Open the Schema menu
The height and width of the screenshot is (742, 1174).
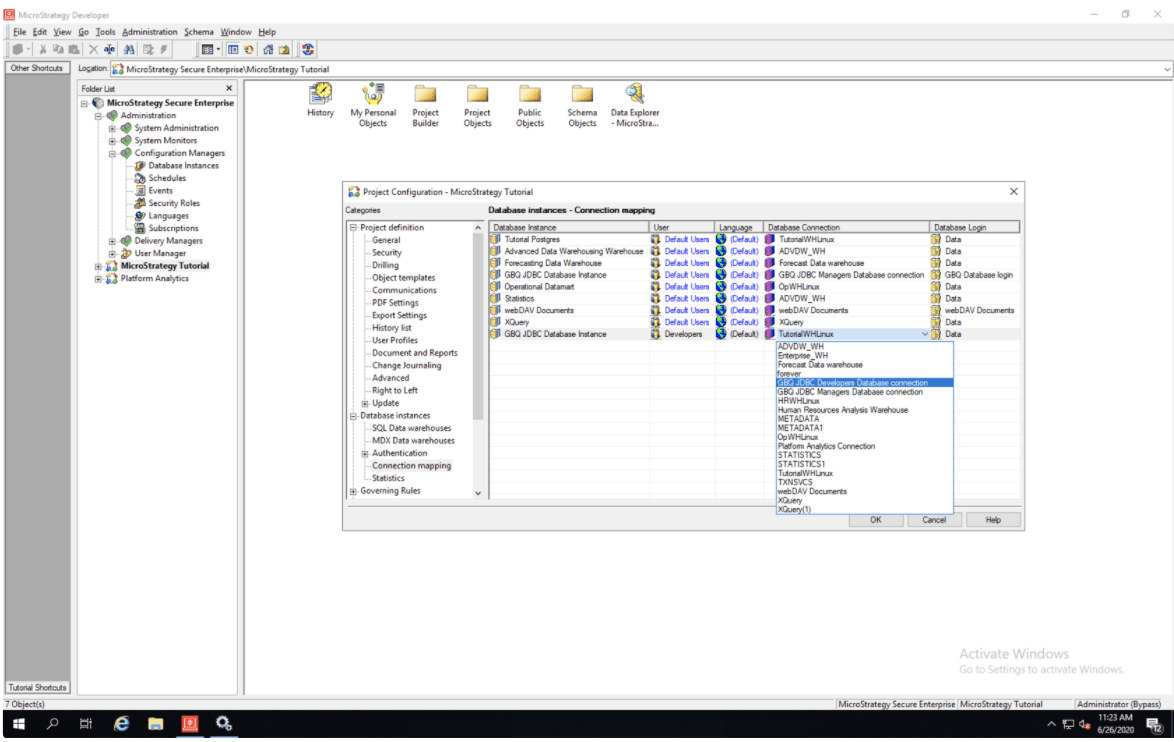pos(198,32)
